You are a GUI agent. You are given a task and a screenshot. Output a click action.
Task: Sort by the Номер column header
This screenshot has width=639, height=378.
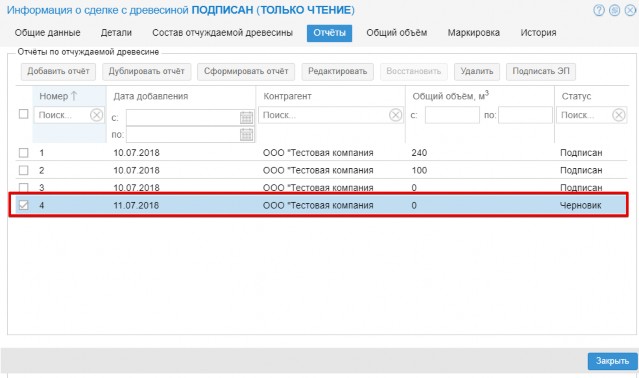click(58, 96)
